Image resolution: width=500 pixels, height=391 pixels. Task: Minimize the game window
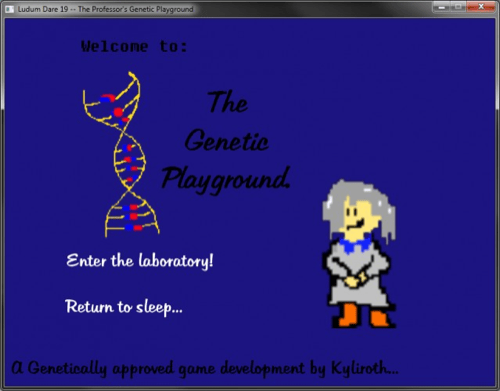point(441,7)
